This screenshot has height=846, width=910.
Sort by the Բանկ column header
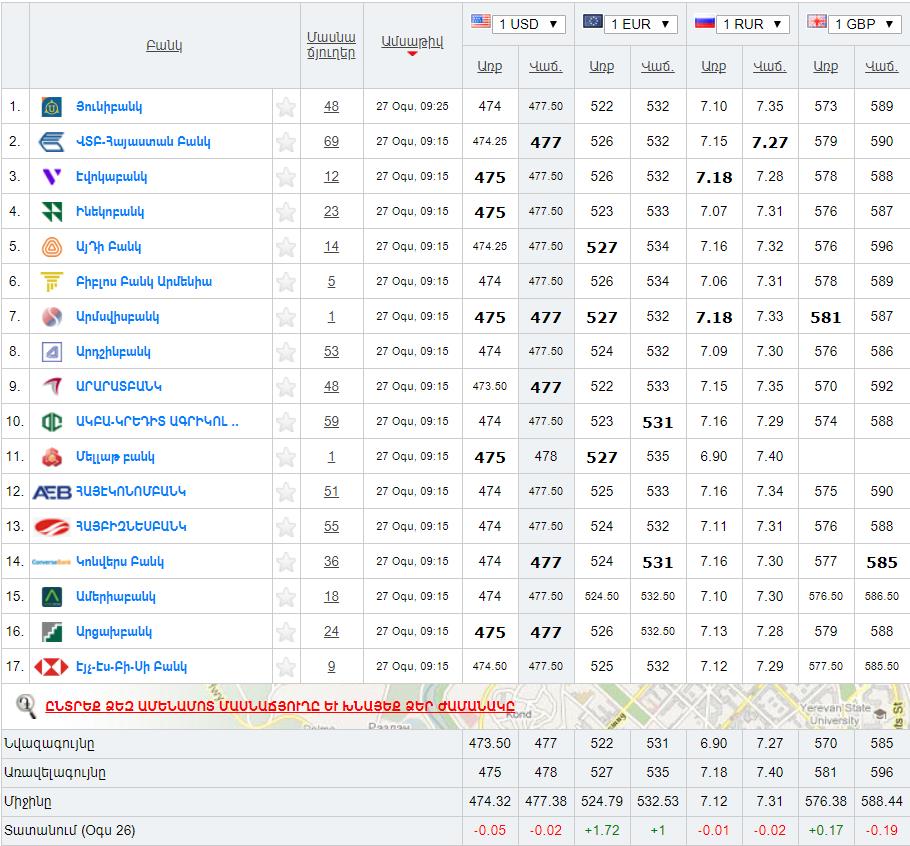[164, 46]
